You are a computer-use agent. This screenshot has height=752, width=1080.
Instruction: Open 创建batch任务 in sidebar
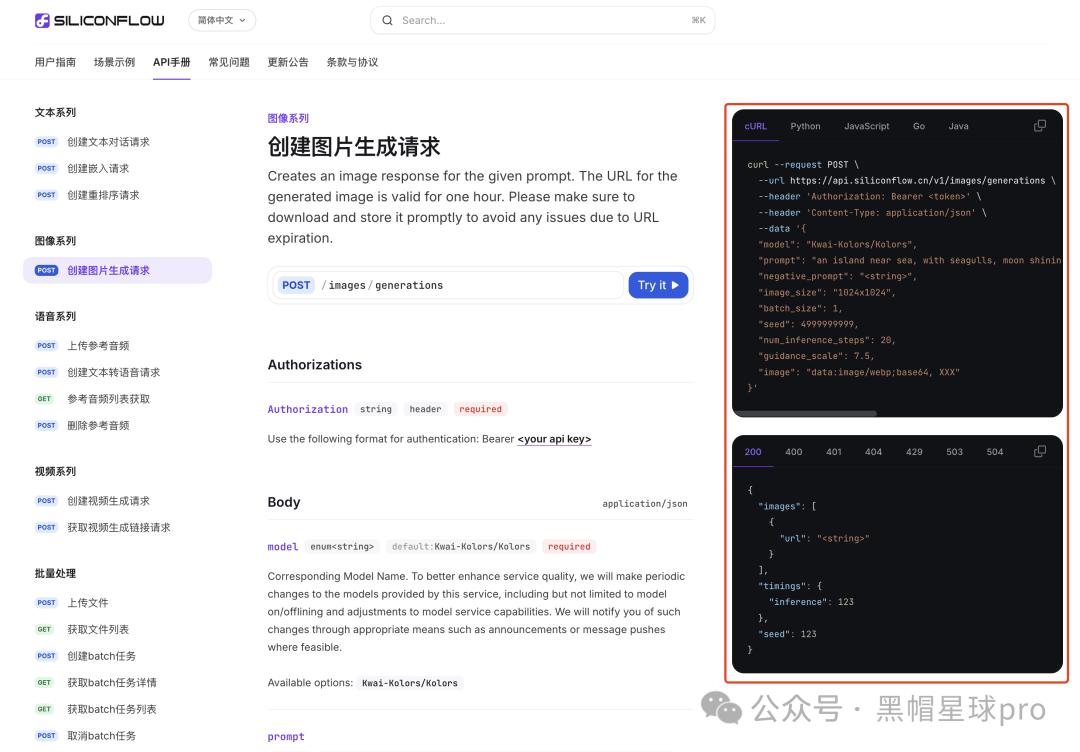(x=101, y=656)
